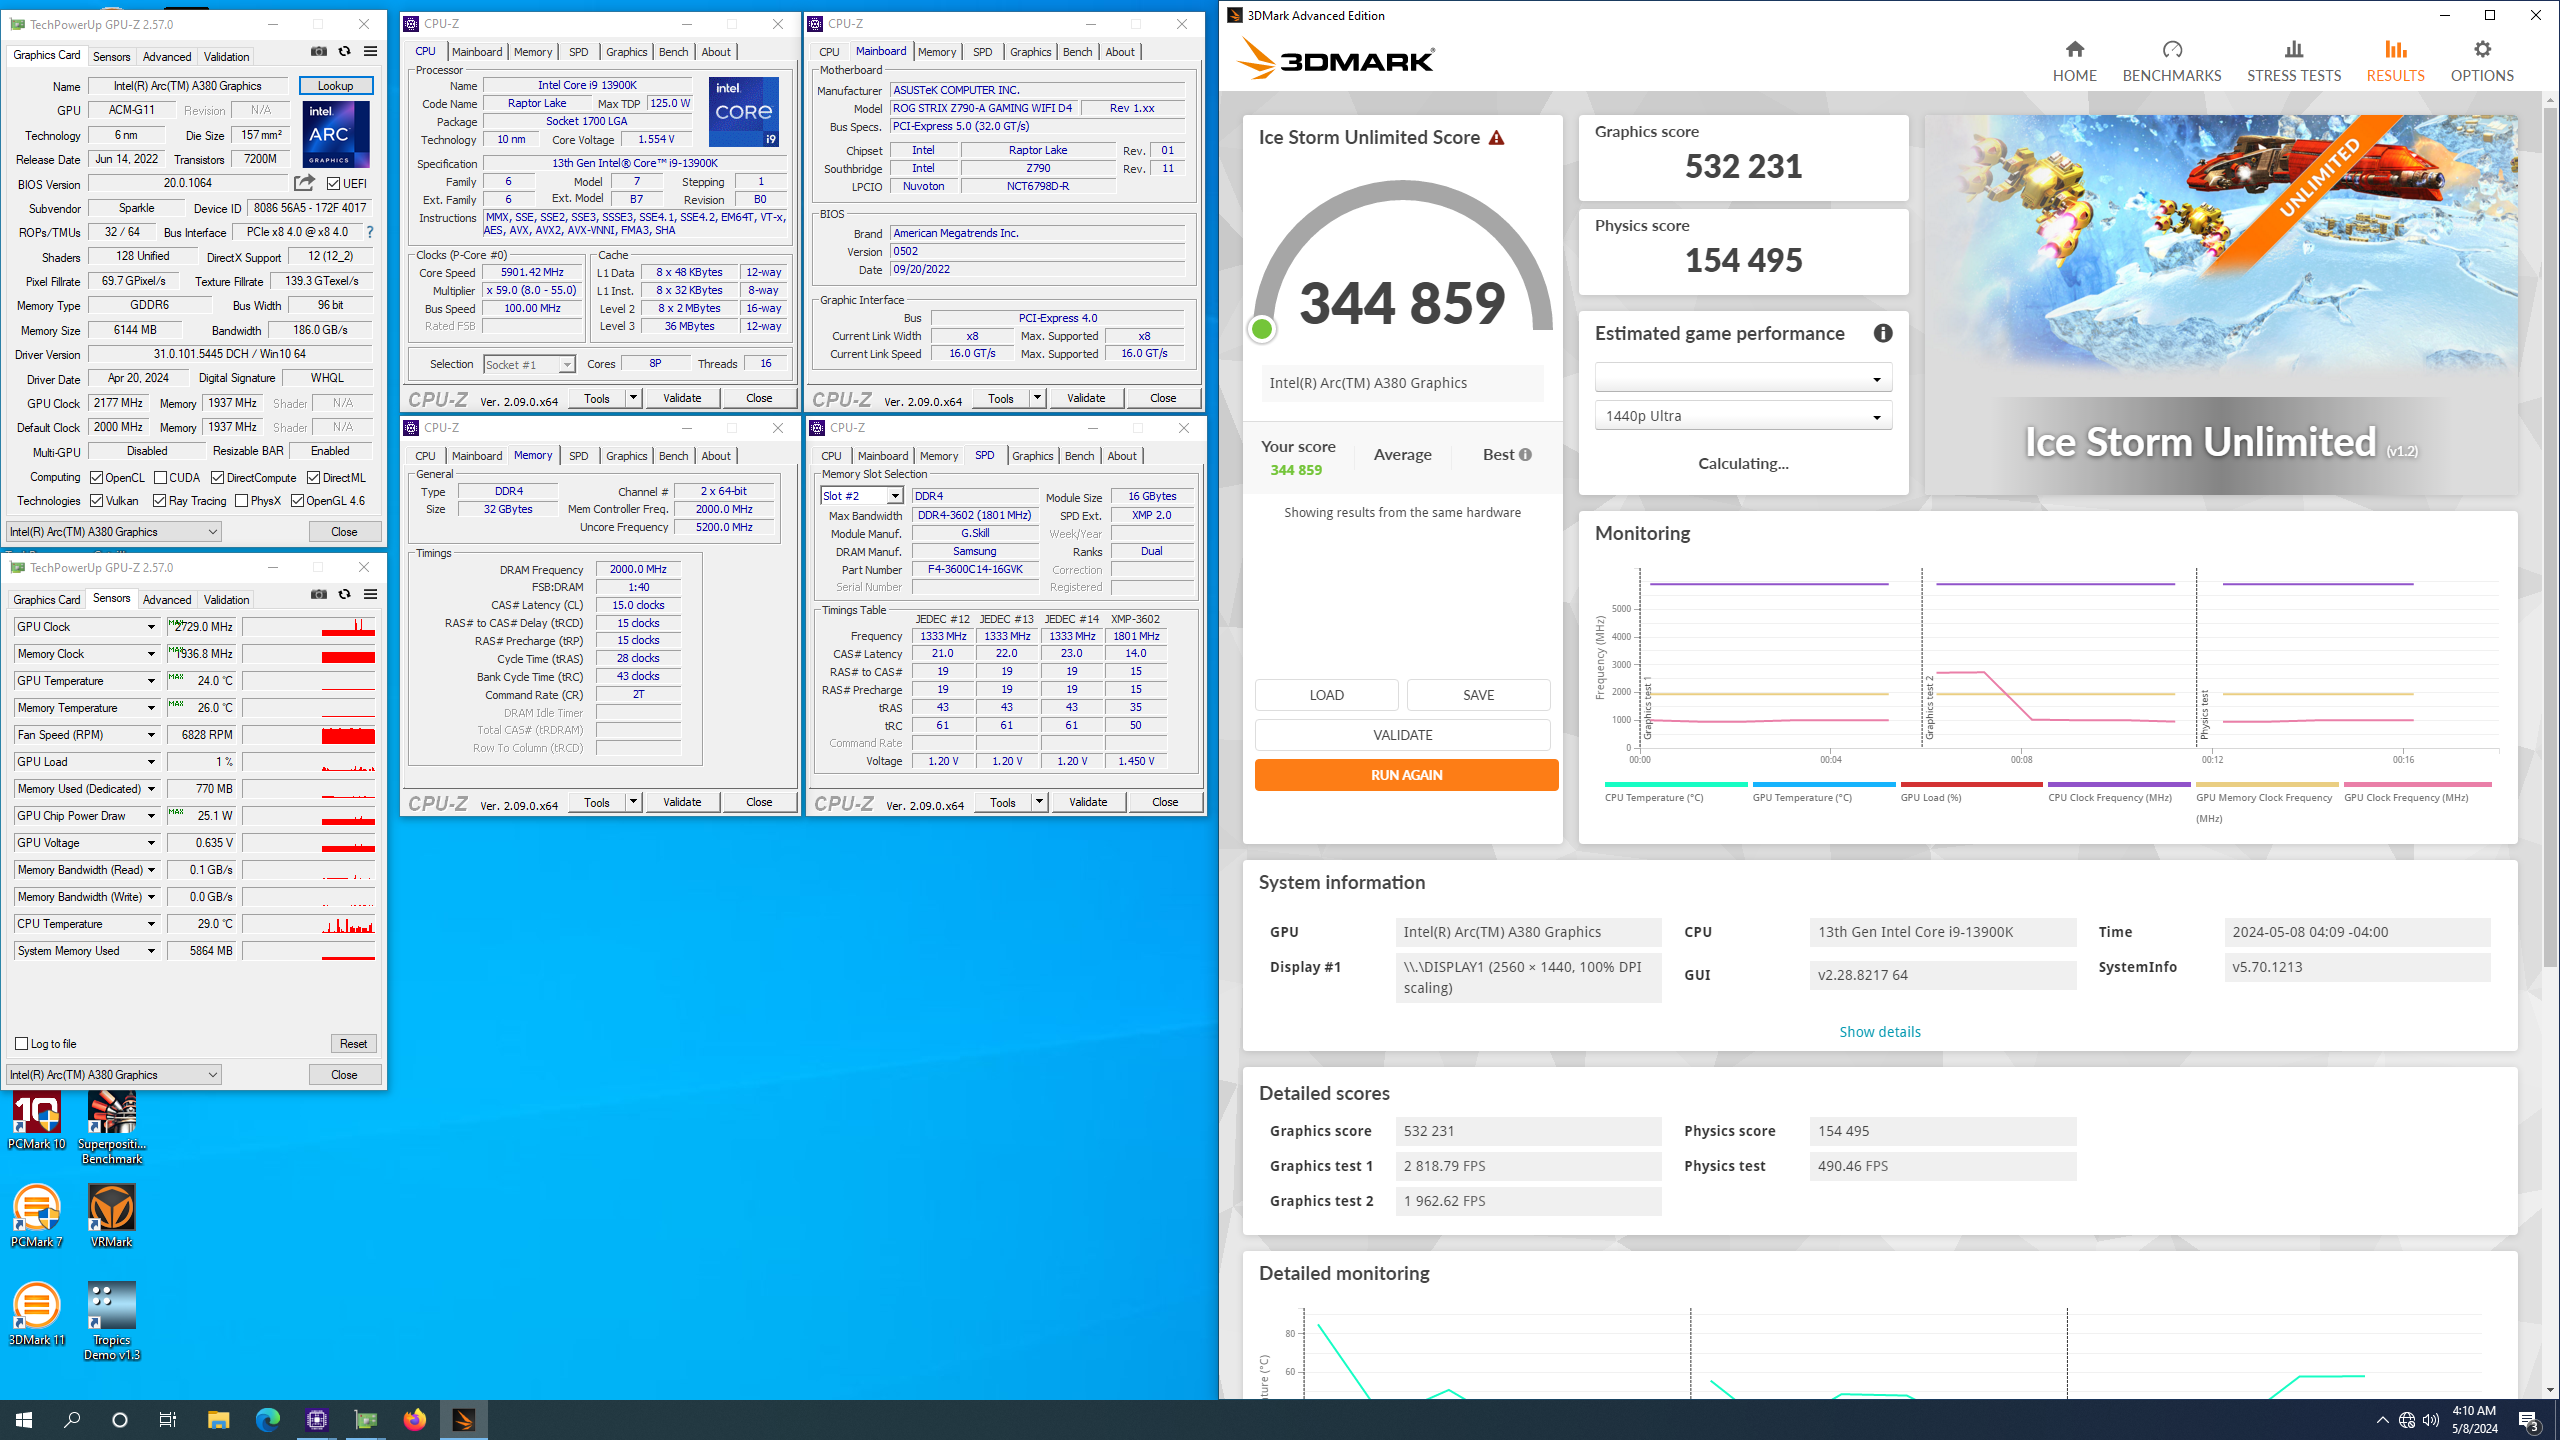This screenshot has width=2560, height=1440.
Task: Click LOAD result button
Action: pyautogui.click(x=1326, y=695)
